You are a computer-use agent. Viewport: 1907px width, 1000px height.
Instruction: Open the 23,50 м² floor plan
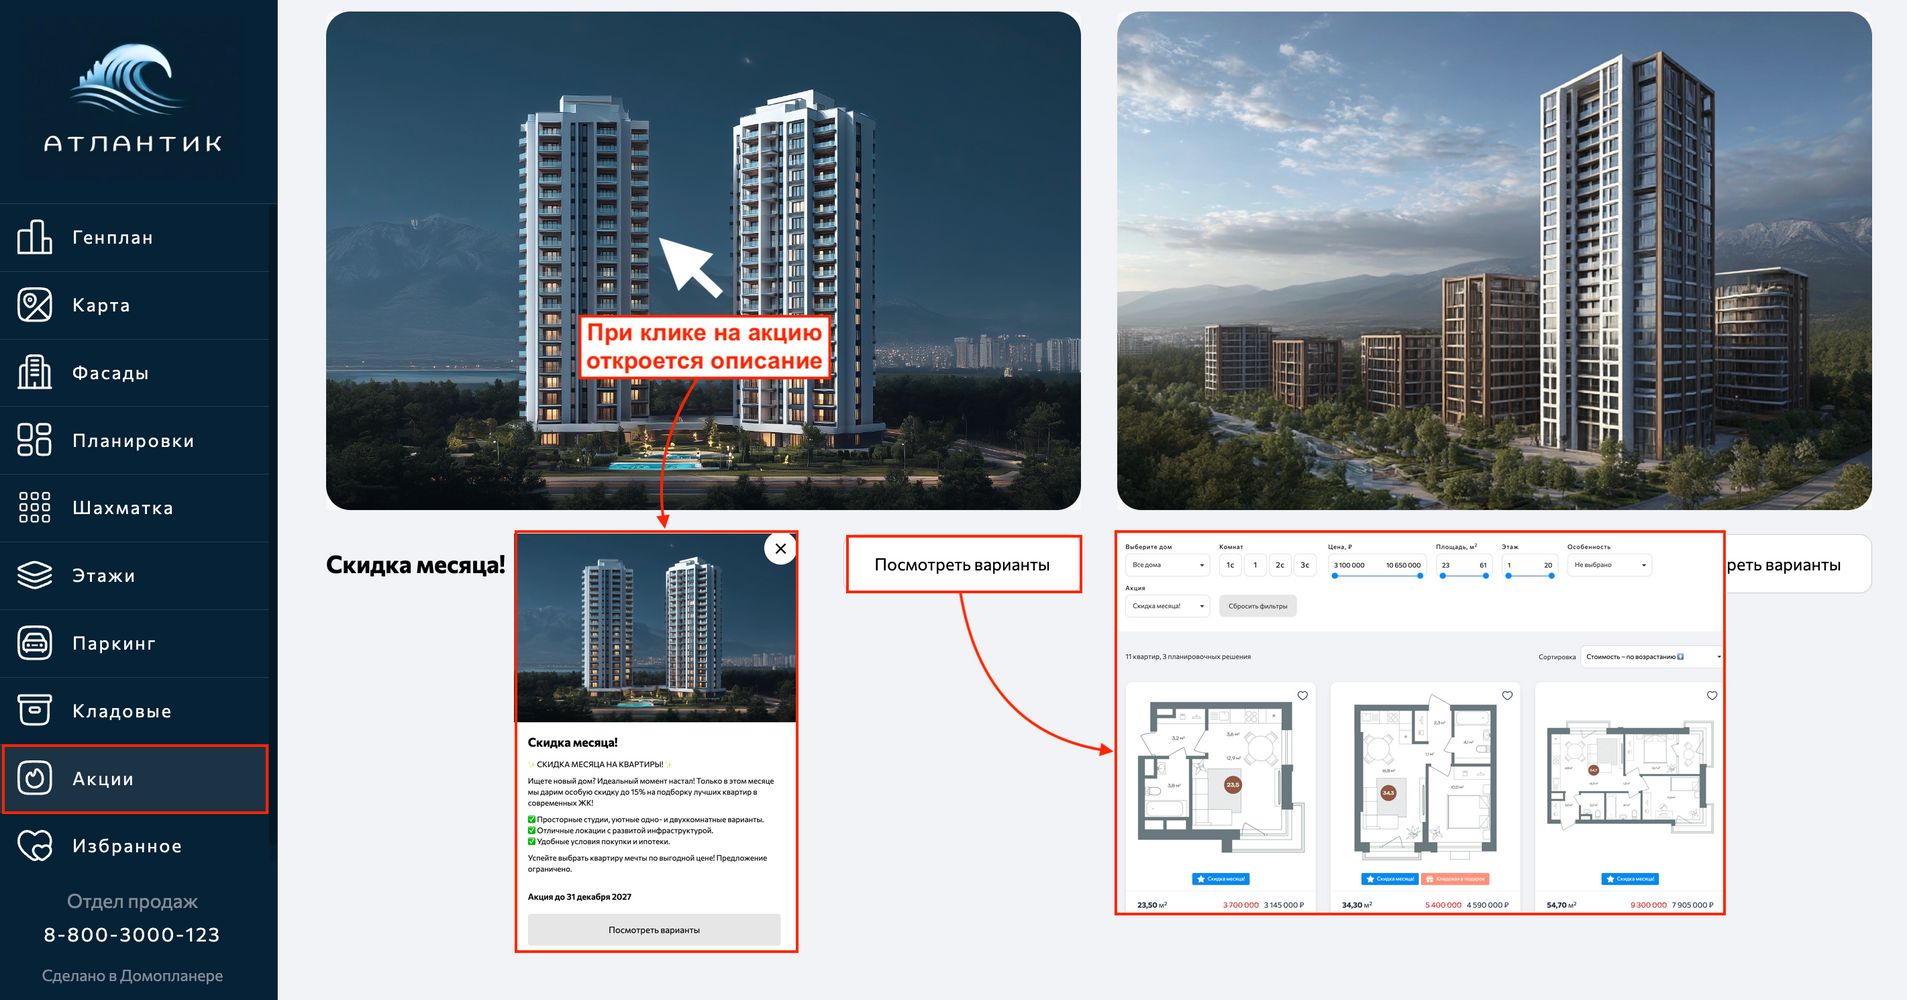pos(1221,776)
